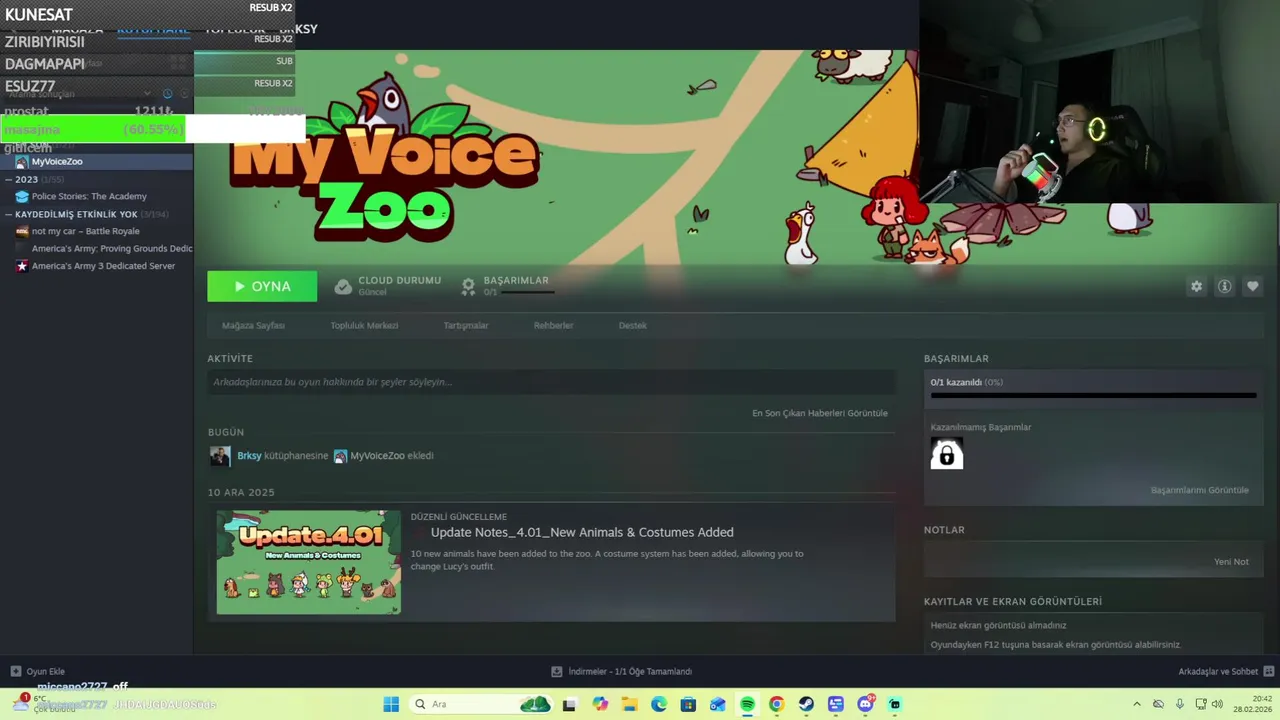Screen dimensions: 1280x720
Task: Collapse the 2023 collection group
Action: [x=8, y=180]
